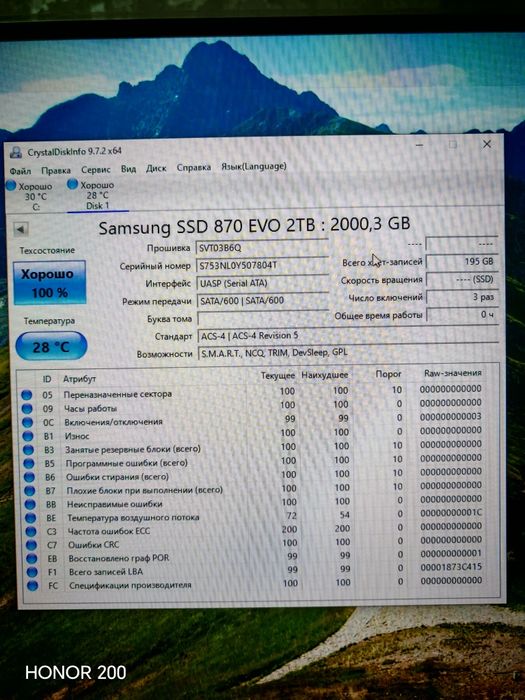Click the Наихудшее column header

[325, 375]
